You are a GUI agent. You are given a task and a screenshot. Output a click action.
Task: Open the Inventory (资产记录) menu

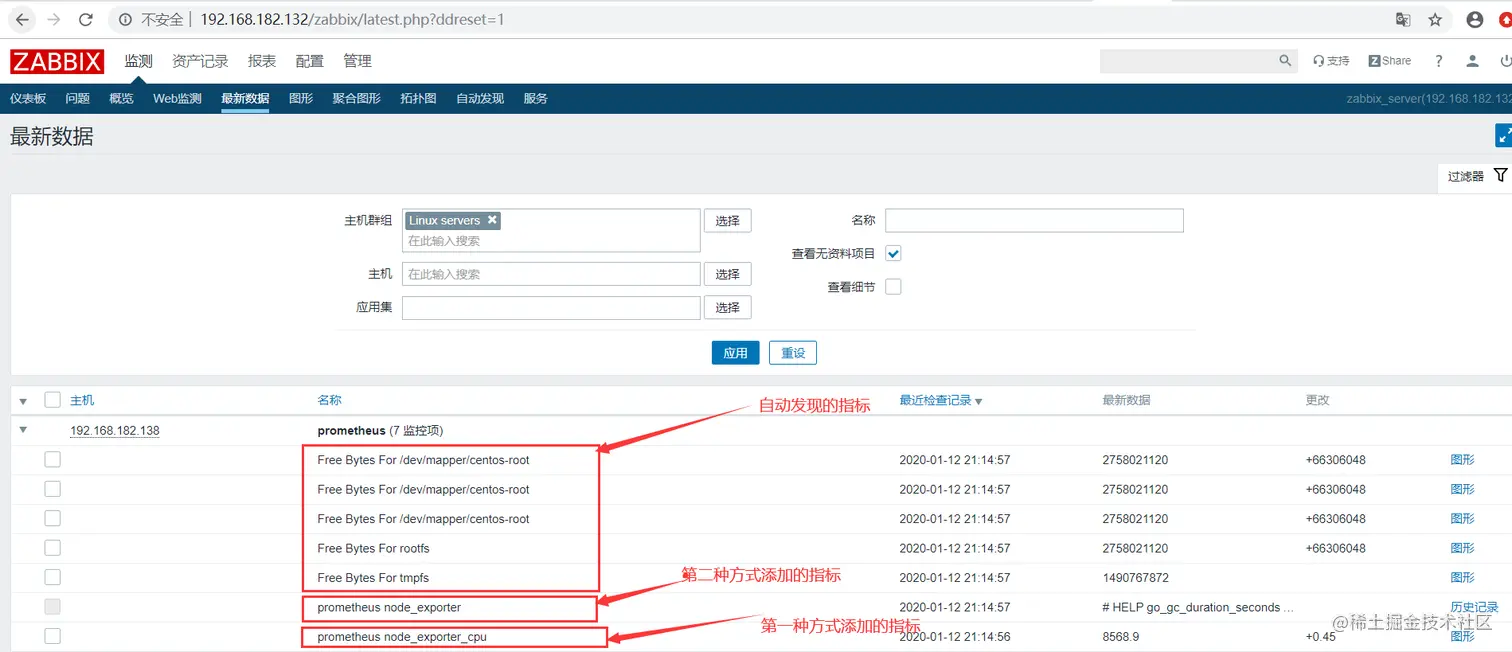click(x=200, y=61)
